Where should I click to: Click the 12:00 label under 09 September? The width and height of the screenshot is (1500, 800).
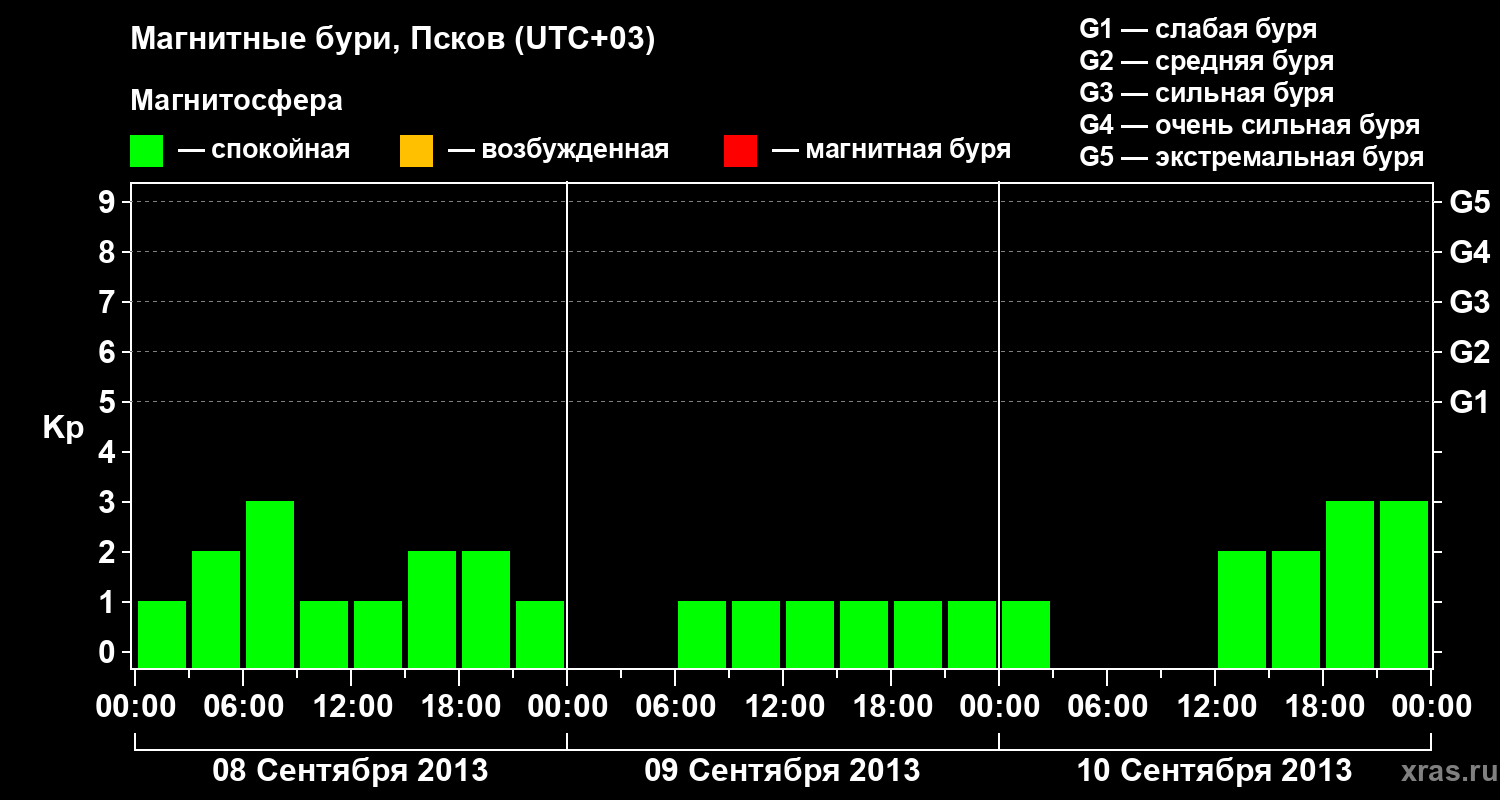[783, 707]
